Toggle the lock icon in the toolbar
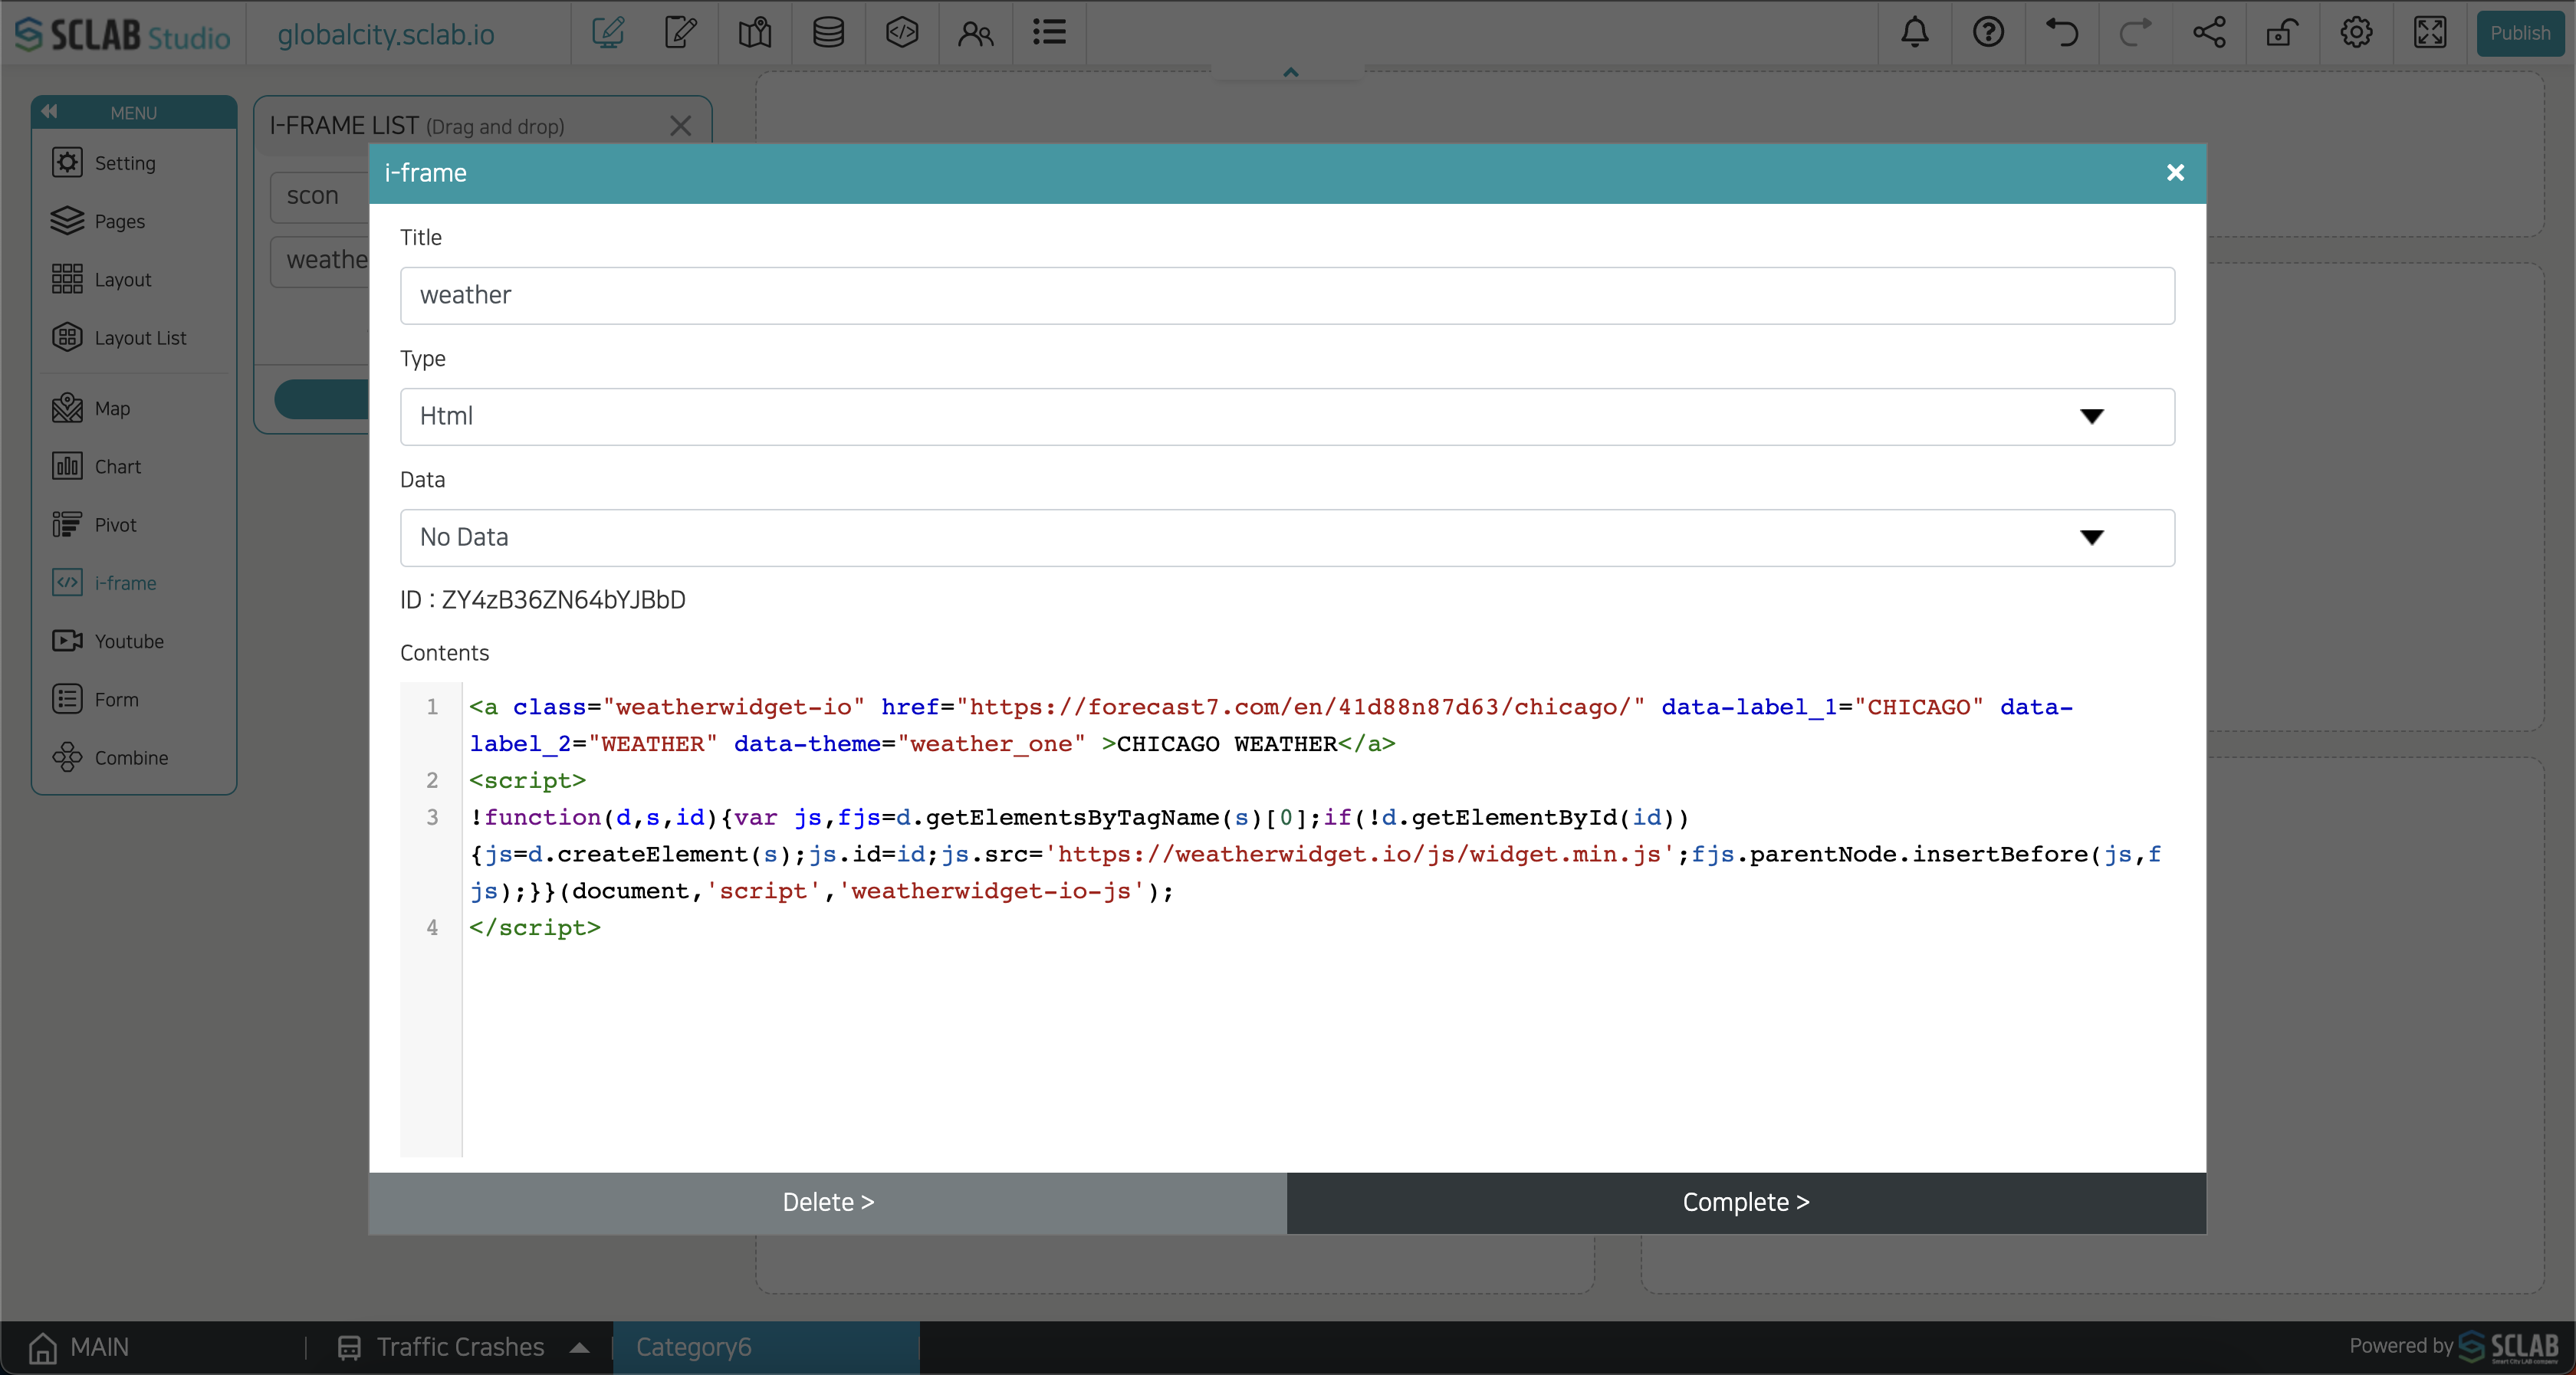 (x=2282, y=33)
